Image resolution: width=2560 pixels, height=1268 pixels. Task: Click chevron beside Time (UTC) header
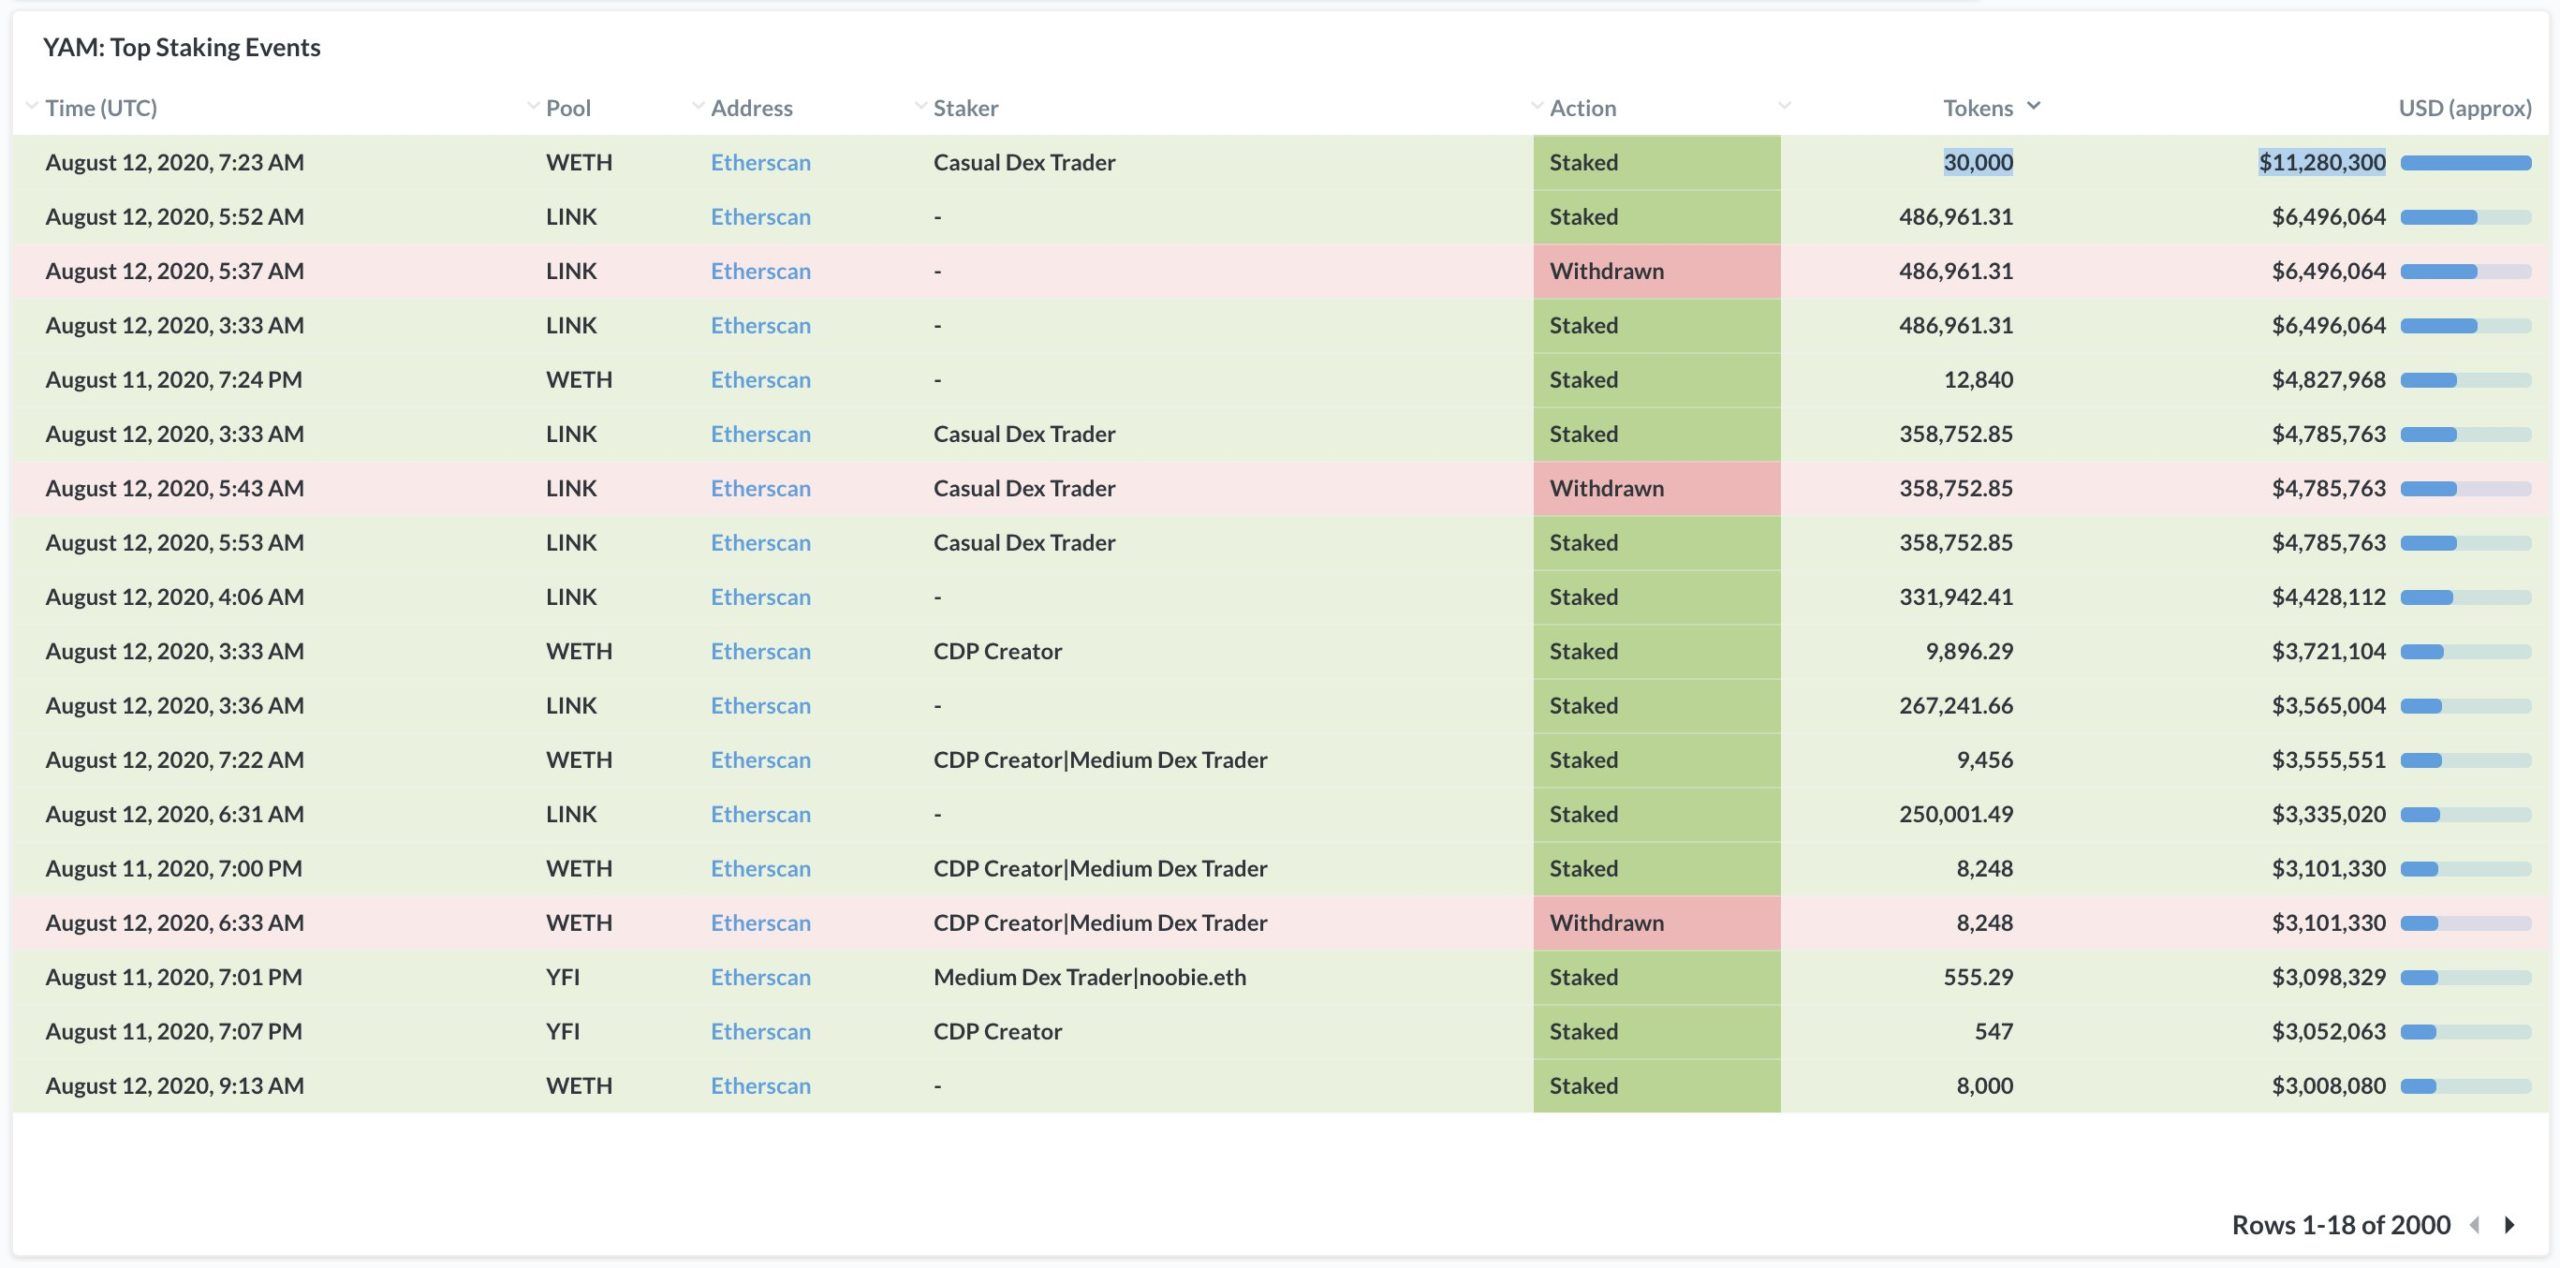tap(31, 106)
